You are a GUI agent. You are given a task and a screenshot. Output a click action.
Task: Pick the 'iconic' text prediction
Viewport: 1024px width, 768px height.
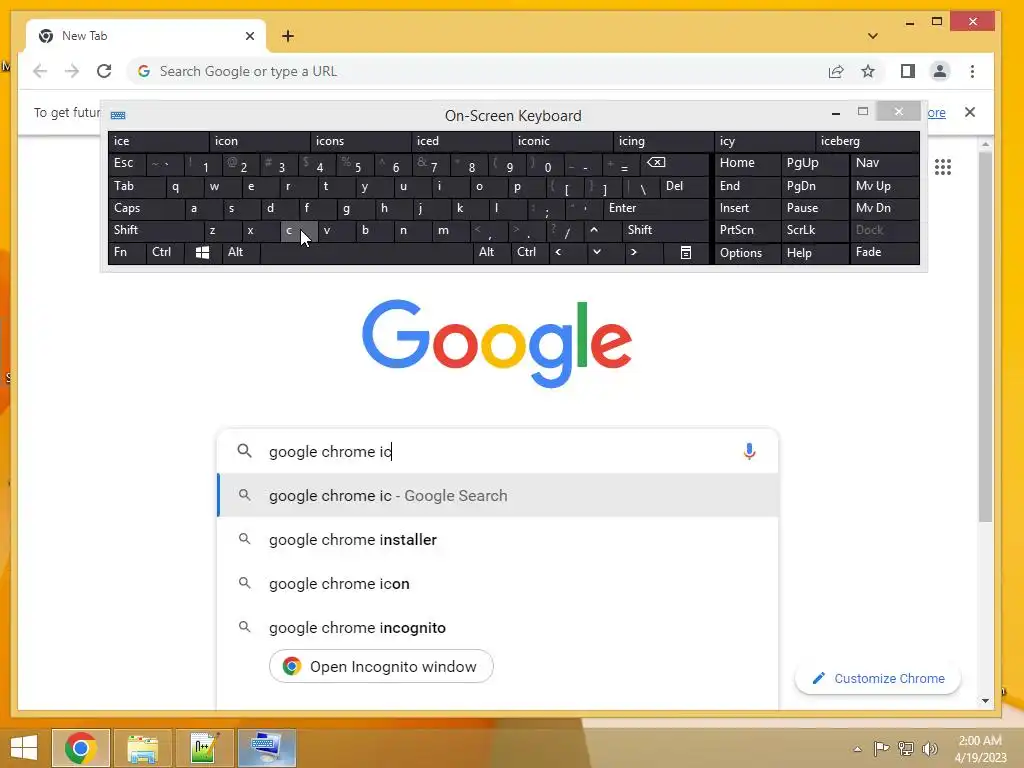click(563, 141)
